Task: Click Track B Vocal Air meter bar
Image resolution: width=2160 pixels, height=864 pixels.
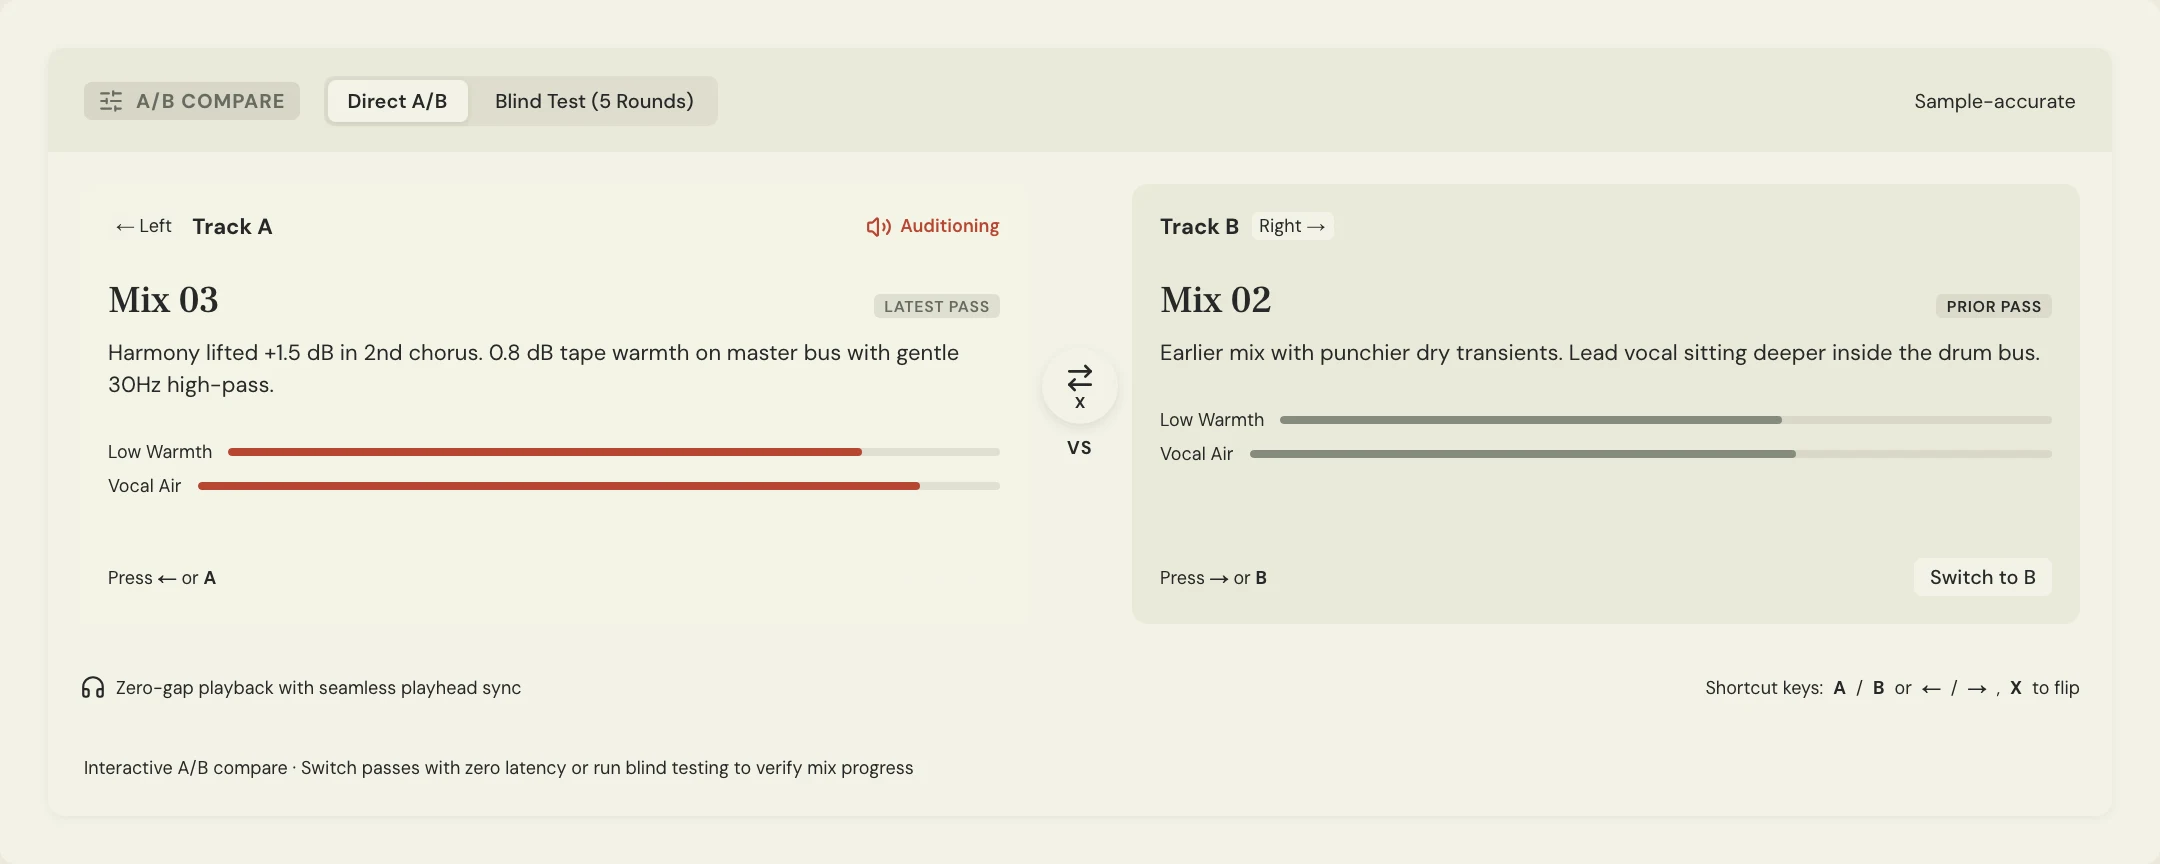Action: point(1651,454)
